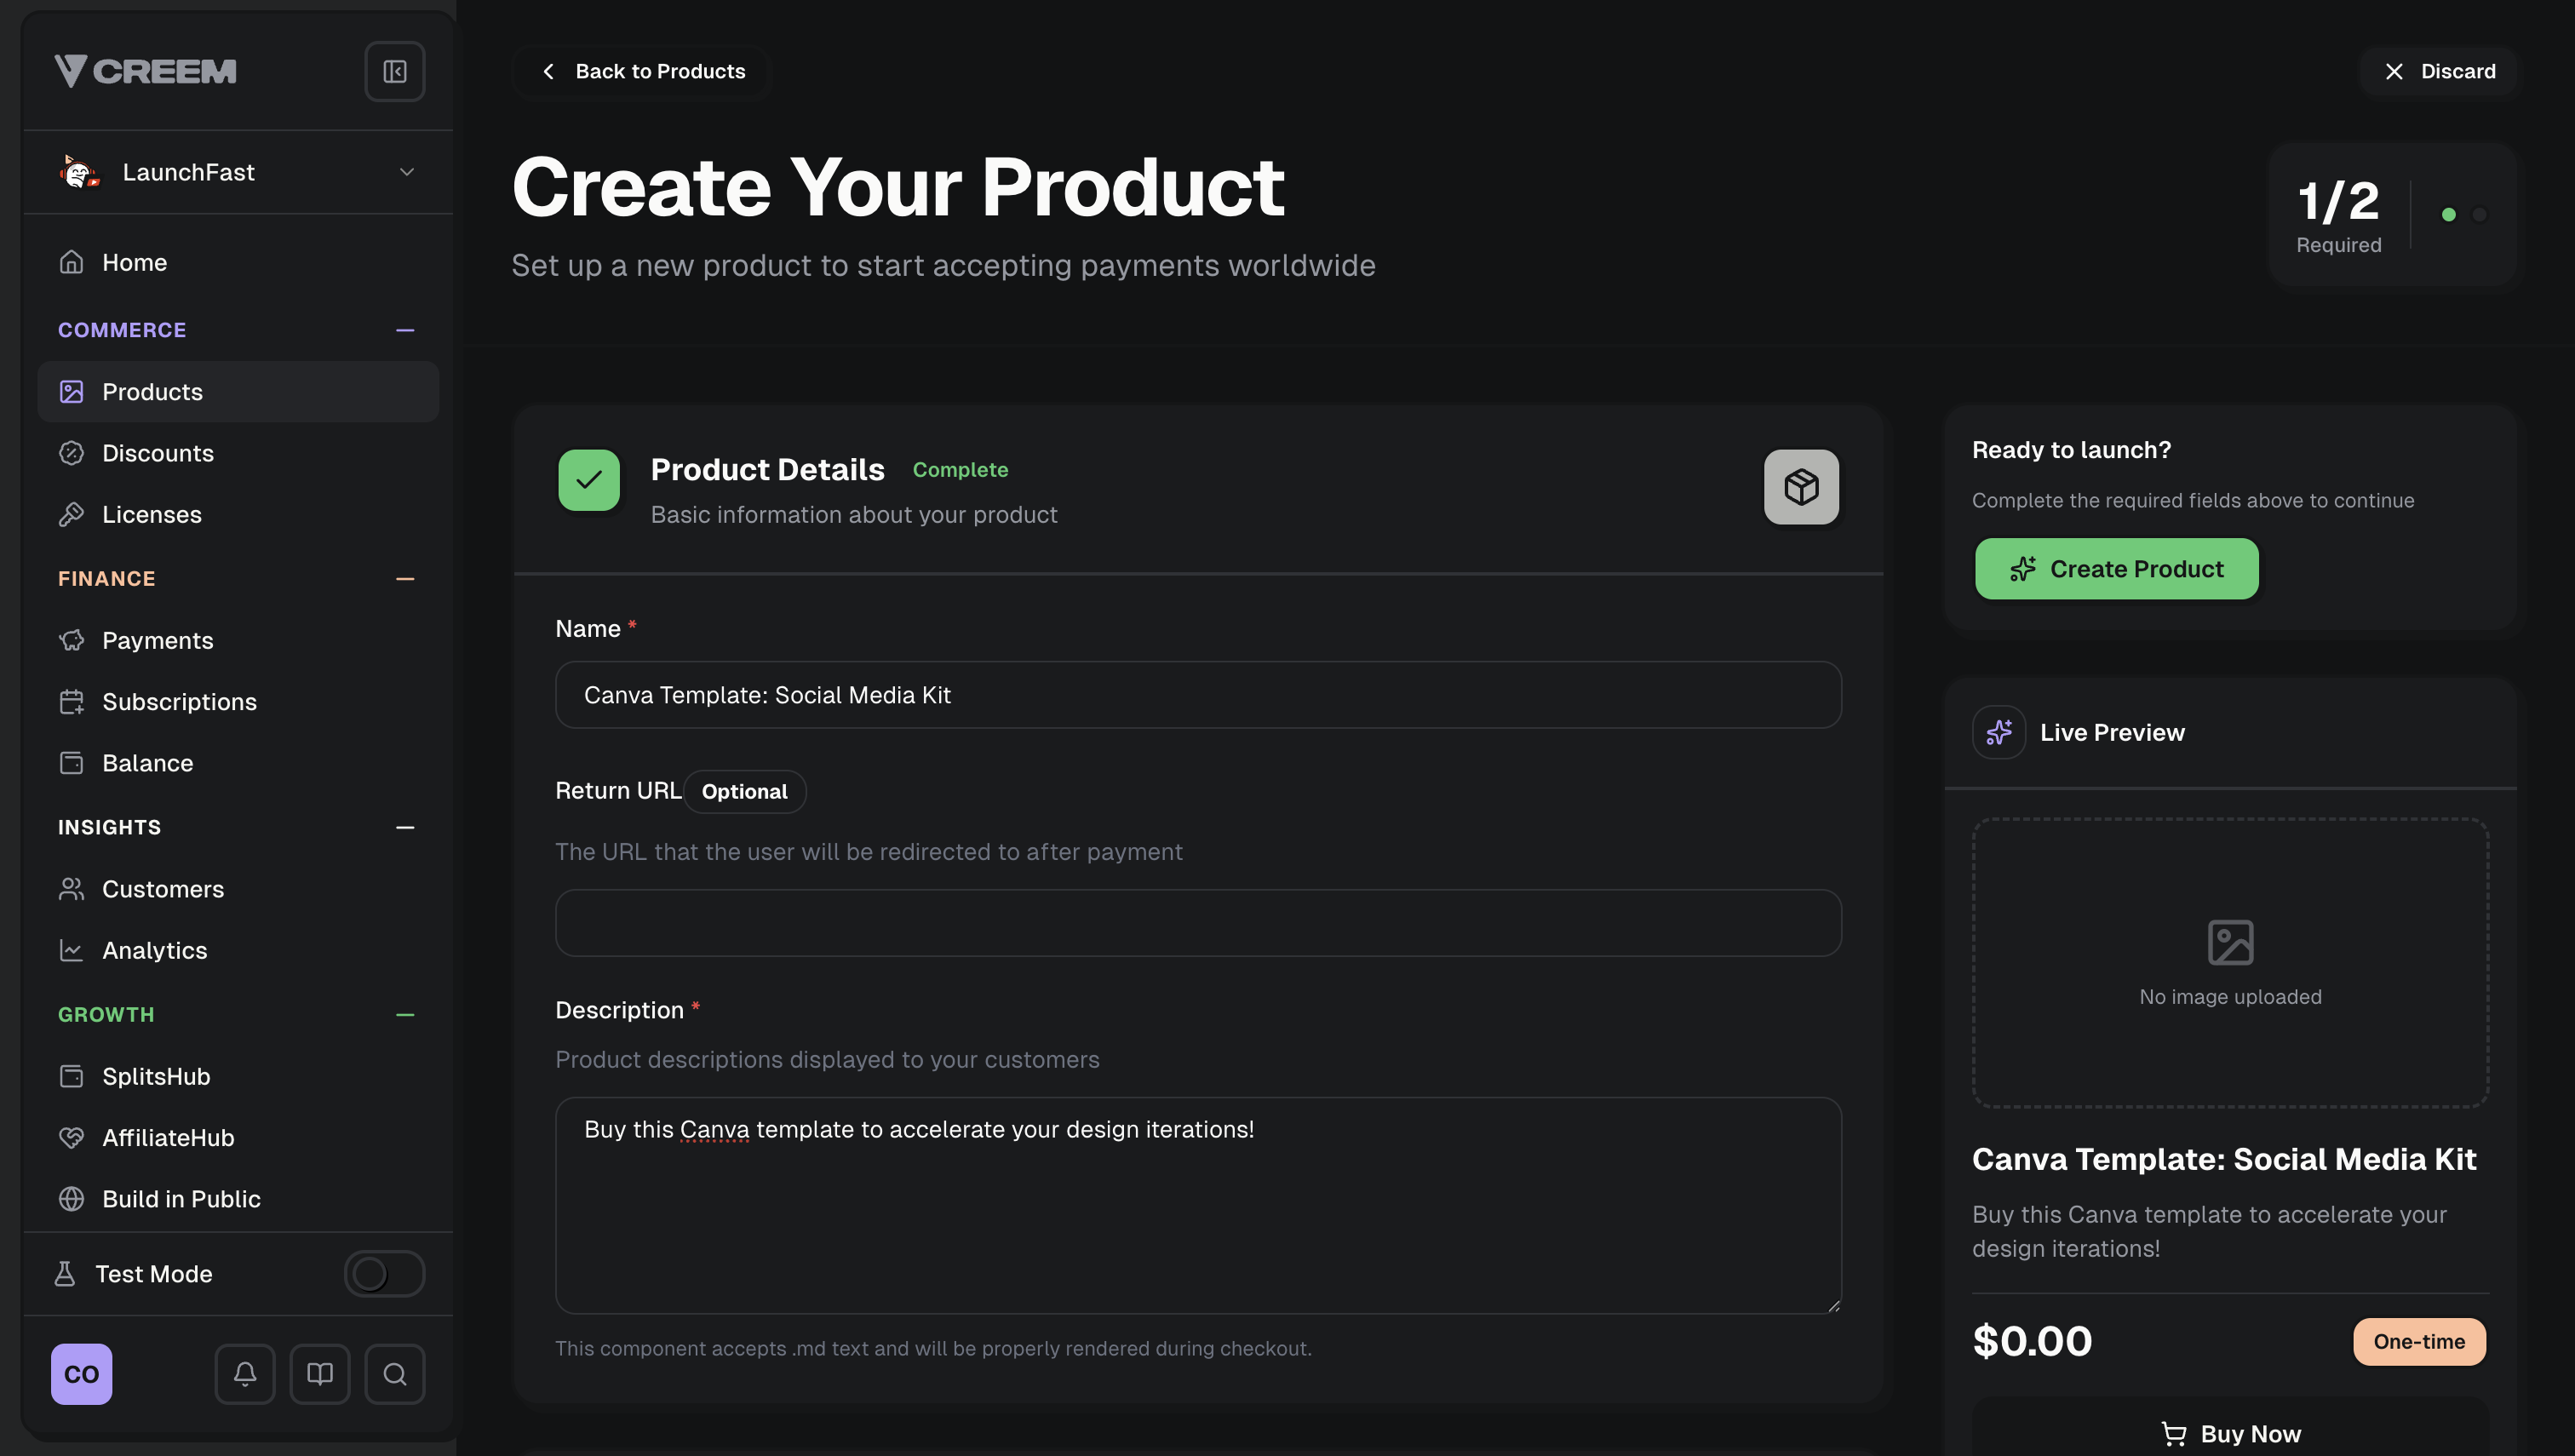This screenshot has width=2575, height=1456.
Task: Open Subscriptions page
Action: coord(238,702)
